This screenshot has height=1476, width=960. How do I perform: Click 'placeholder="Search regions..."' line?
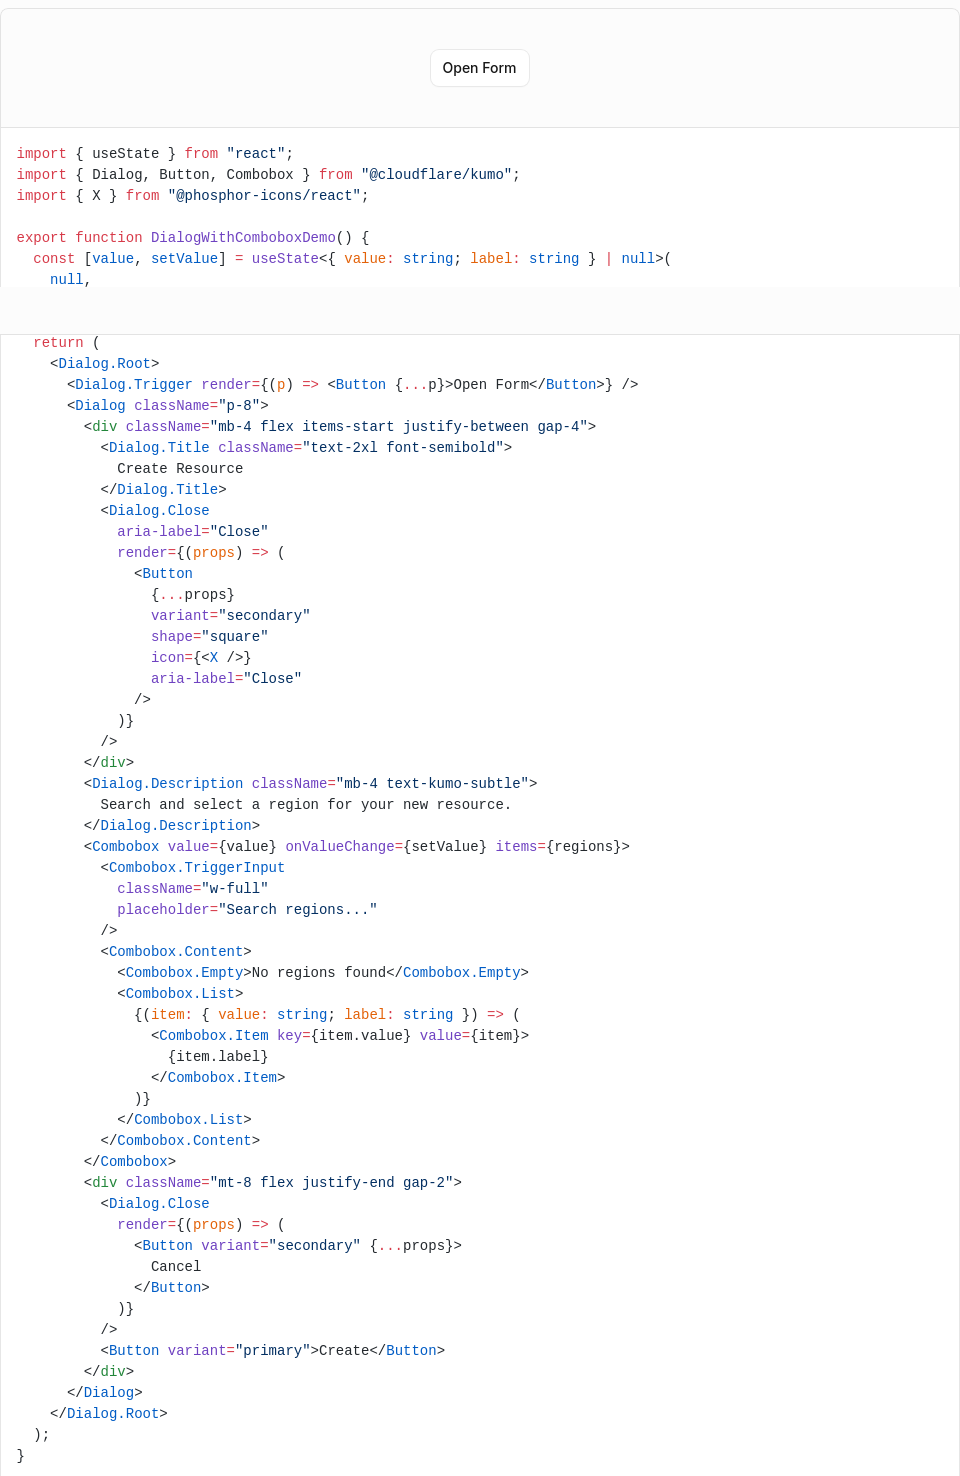(247, 909)
